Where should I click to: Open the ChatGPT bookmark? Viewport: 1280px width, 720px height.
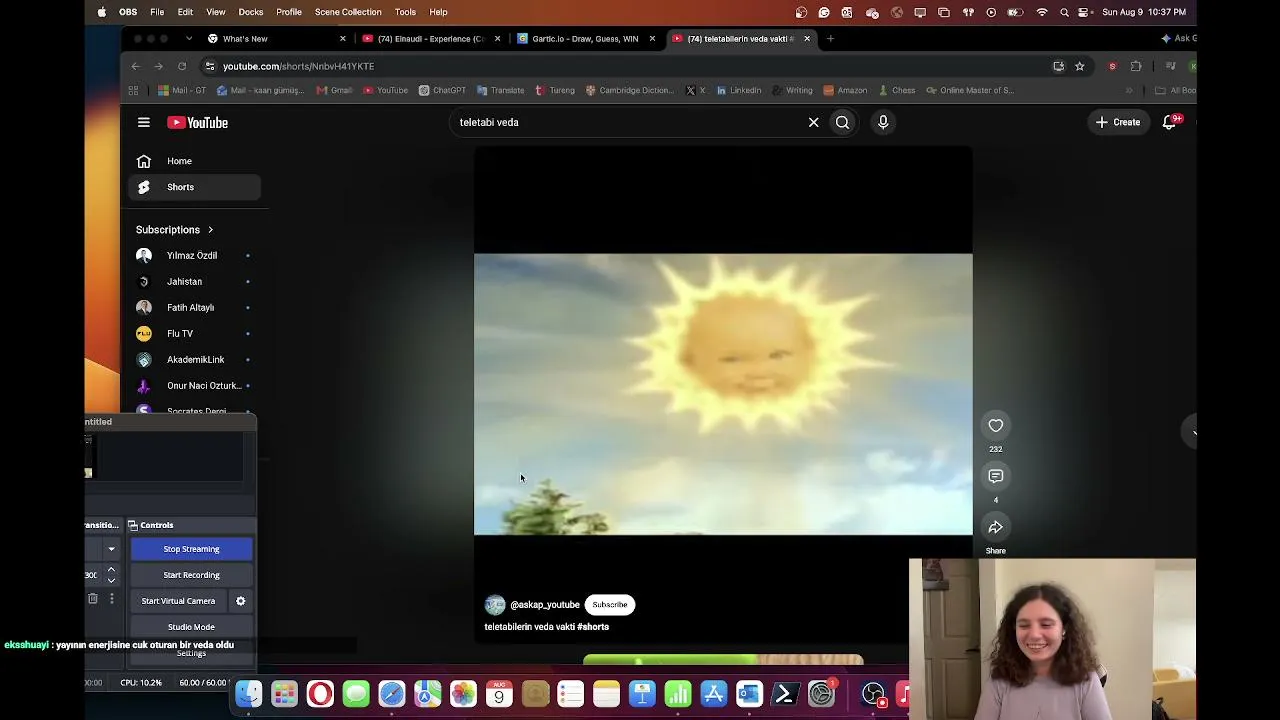coord(442,90)
